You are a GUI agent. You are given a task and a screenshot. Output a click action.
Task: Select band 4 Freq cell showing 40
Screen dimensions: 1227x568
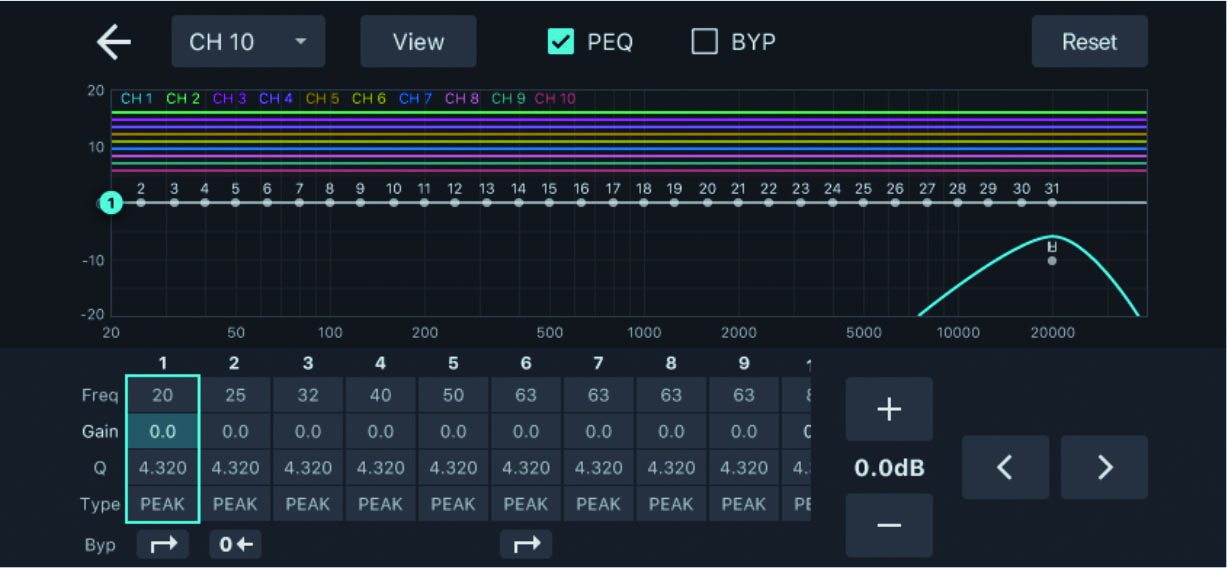380,395
